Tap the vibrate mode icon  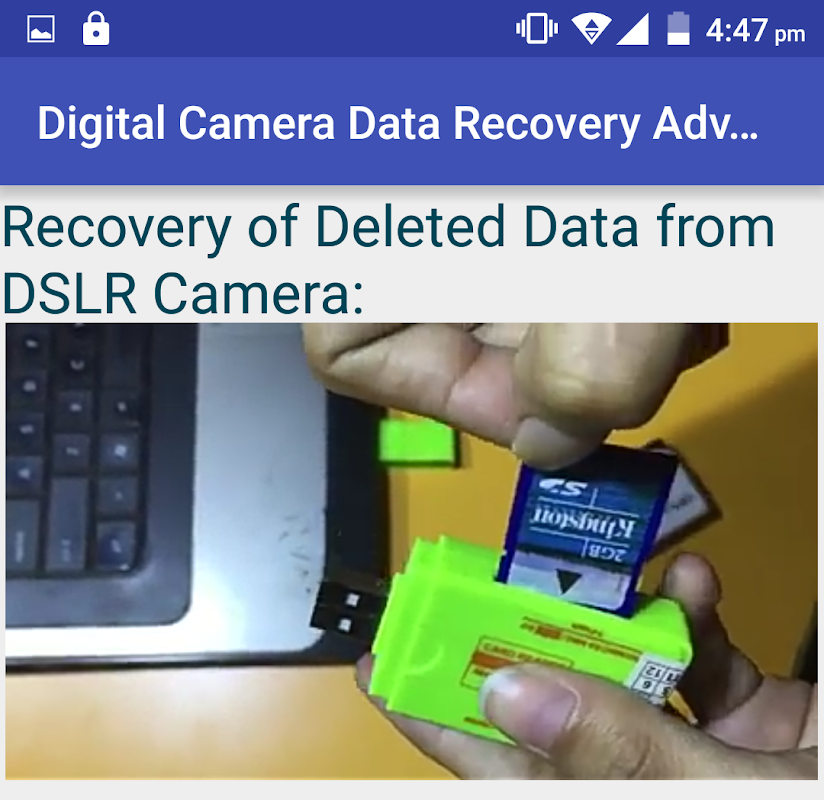pyautogui.click(x=537, y=28)
